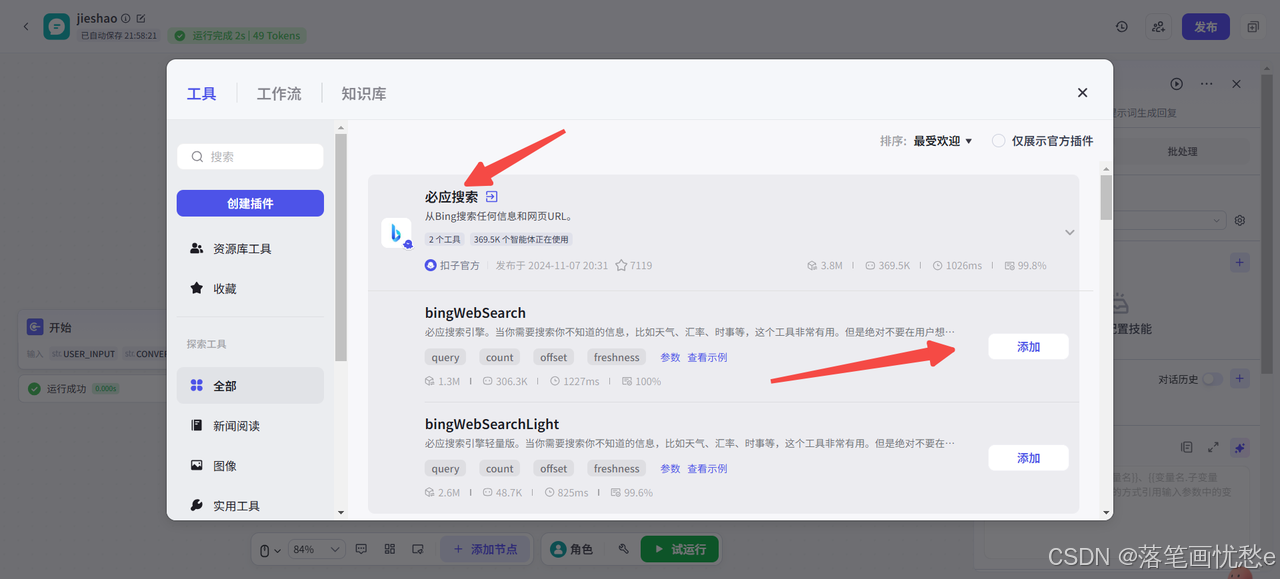
Task: Close the plugin selection dialog
Action: (1082, 92)
